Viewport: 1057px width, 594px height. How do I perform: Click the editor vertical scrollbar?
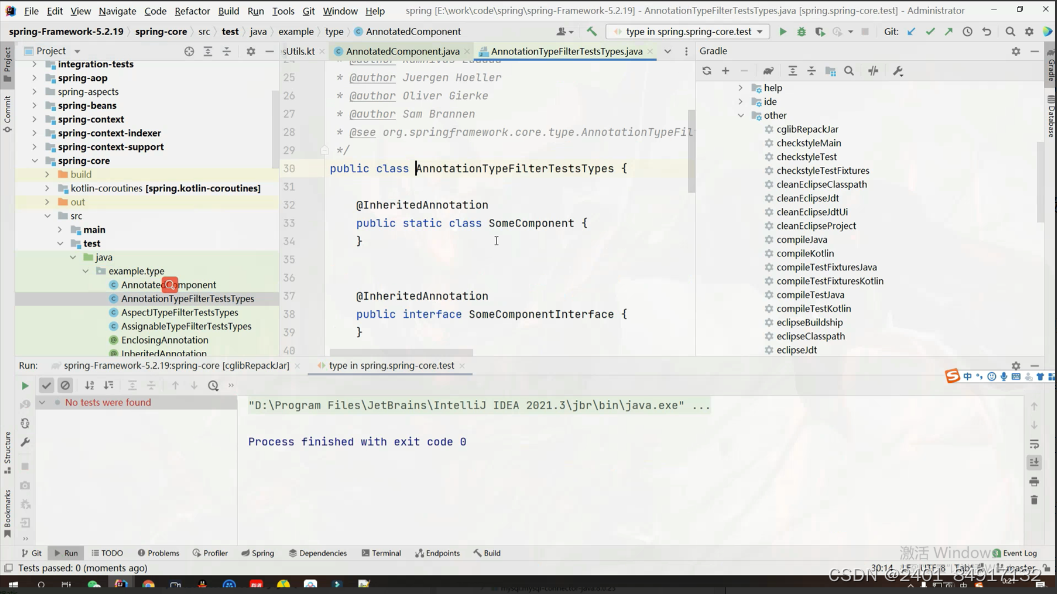pos(691,152)
